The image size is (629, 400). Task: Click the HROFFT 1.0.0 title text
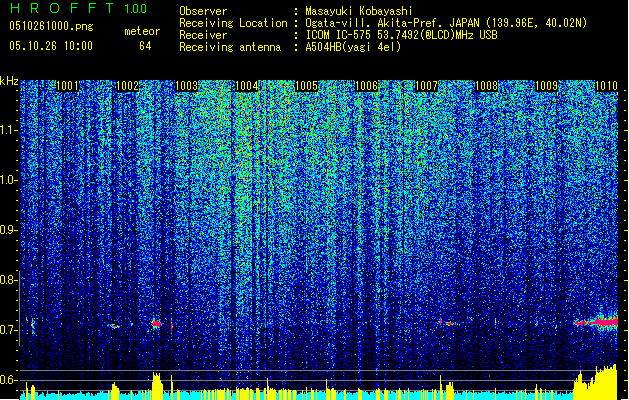coord(78,8)
